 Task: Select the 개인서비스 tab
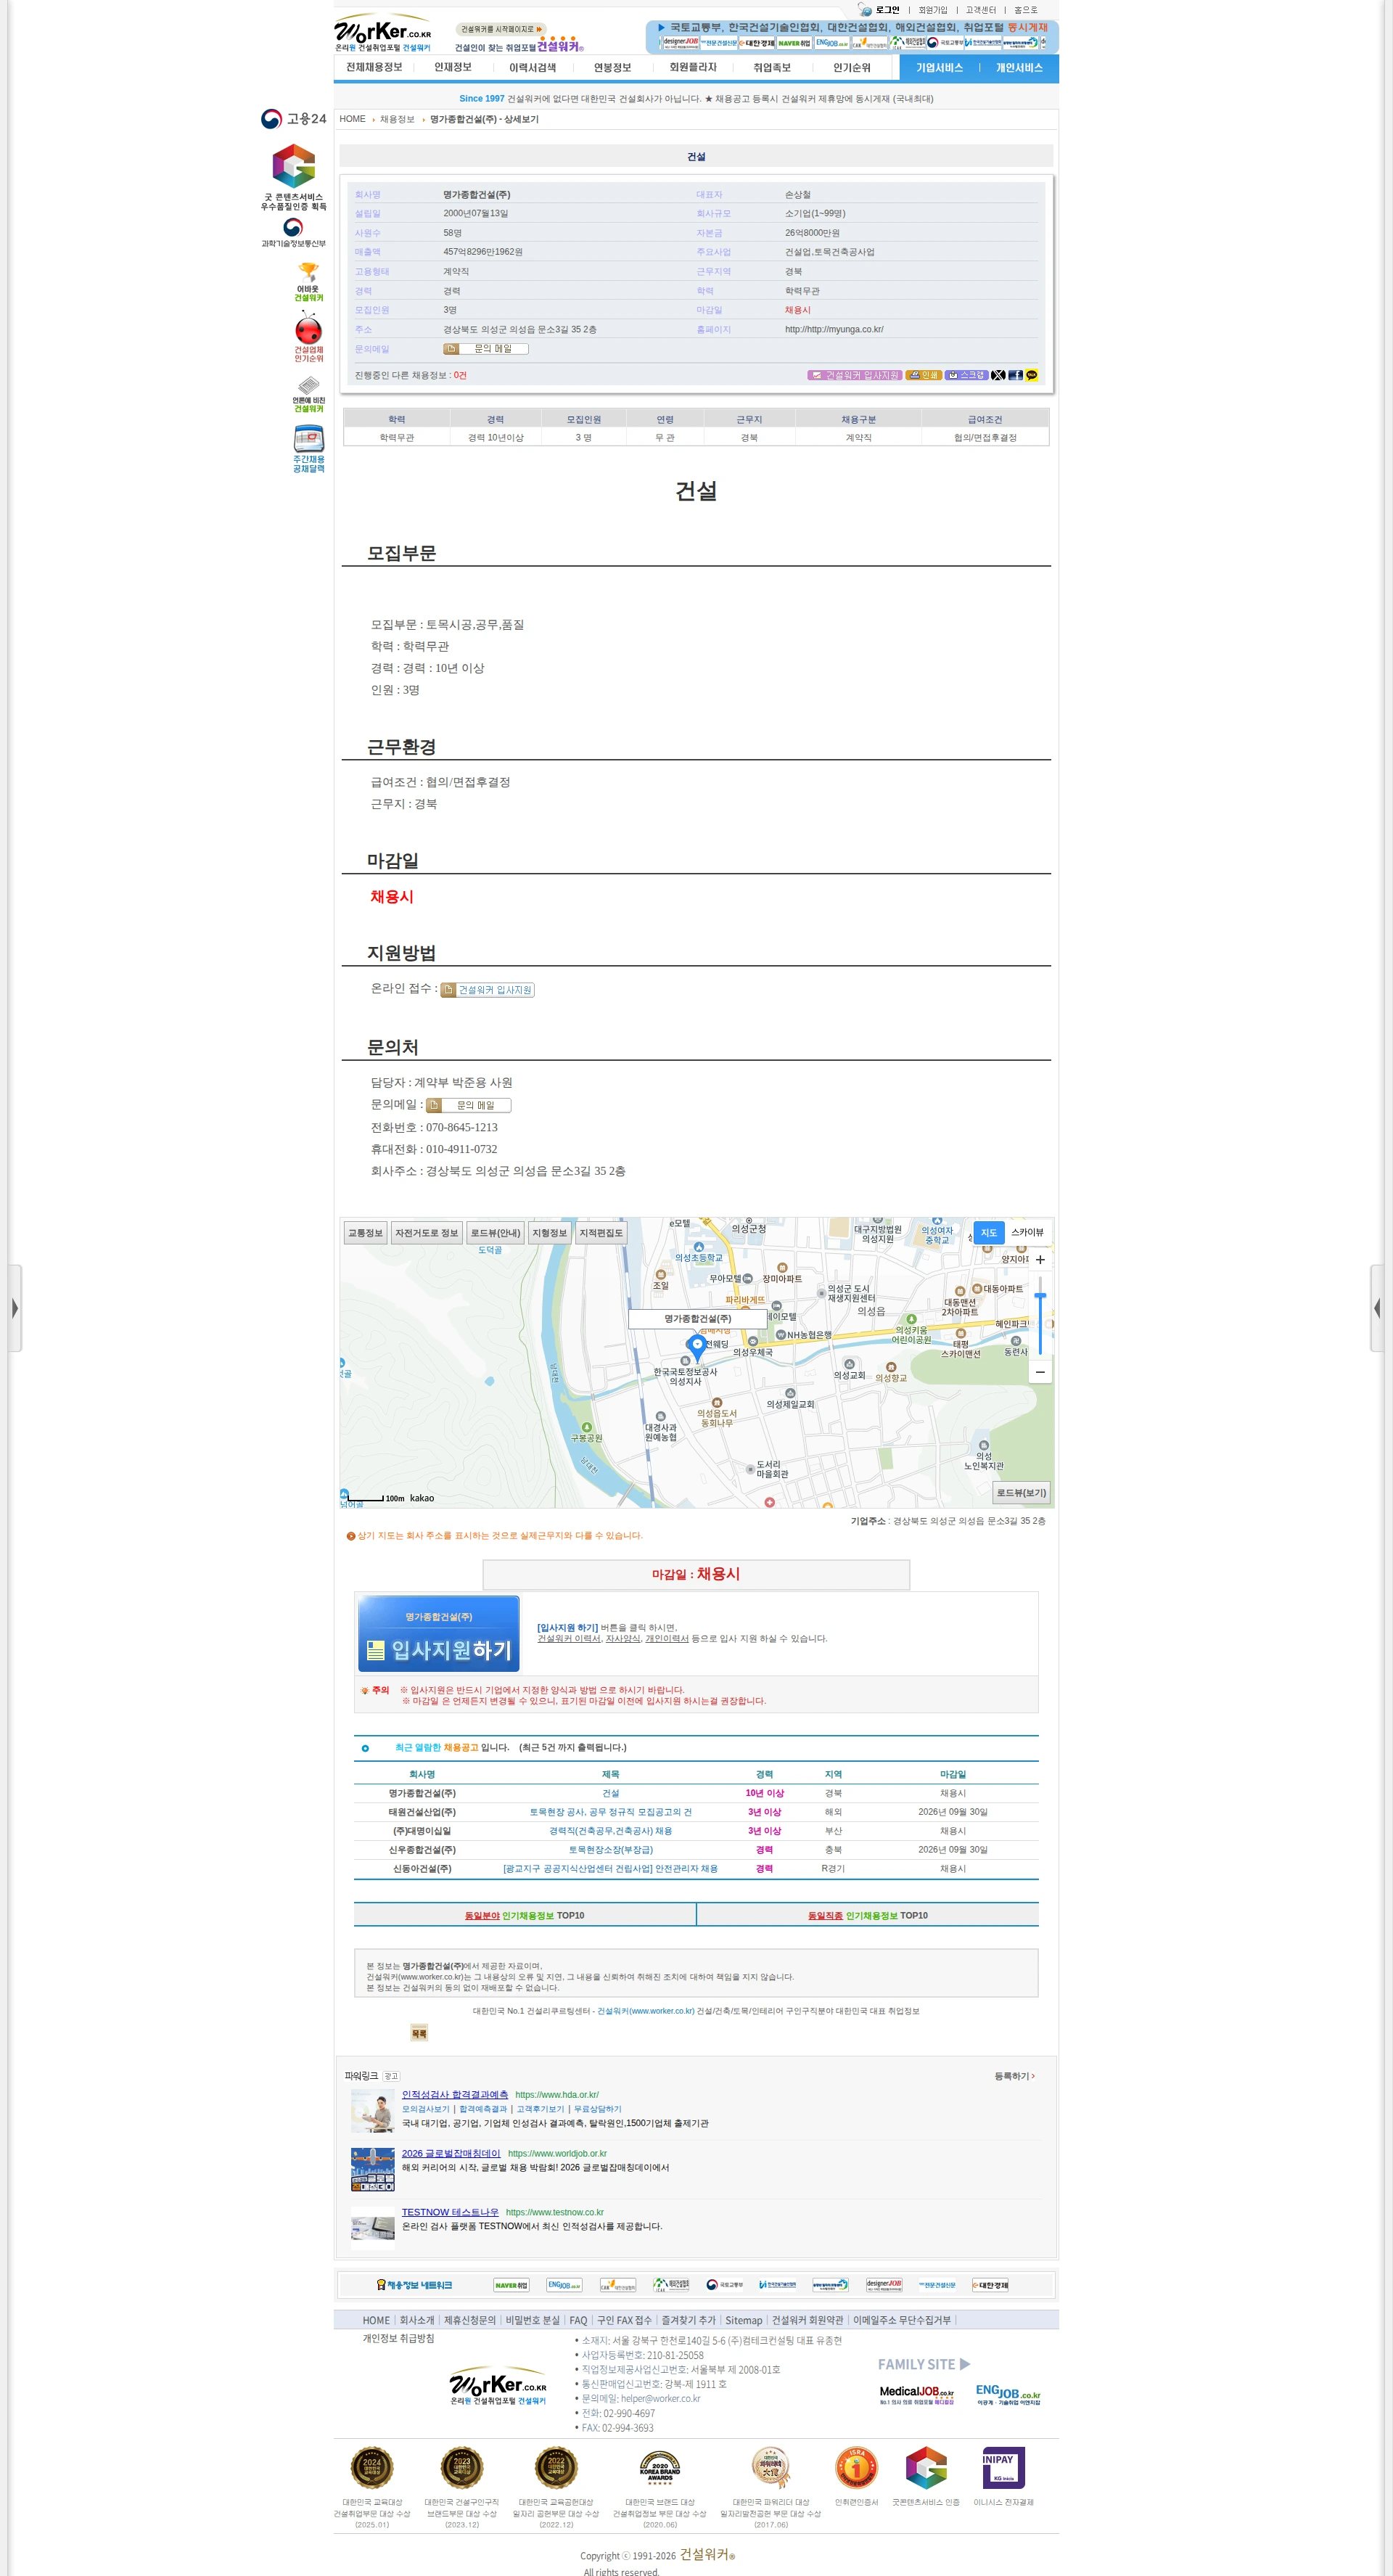(1019, 67)
